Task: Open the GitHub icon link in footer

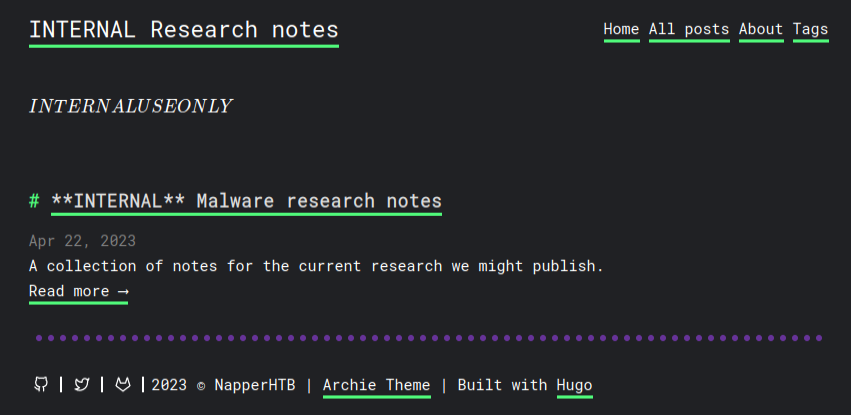Action: 41,384
